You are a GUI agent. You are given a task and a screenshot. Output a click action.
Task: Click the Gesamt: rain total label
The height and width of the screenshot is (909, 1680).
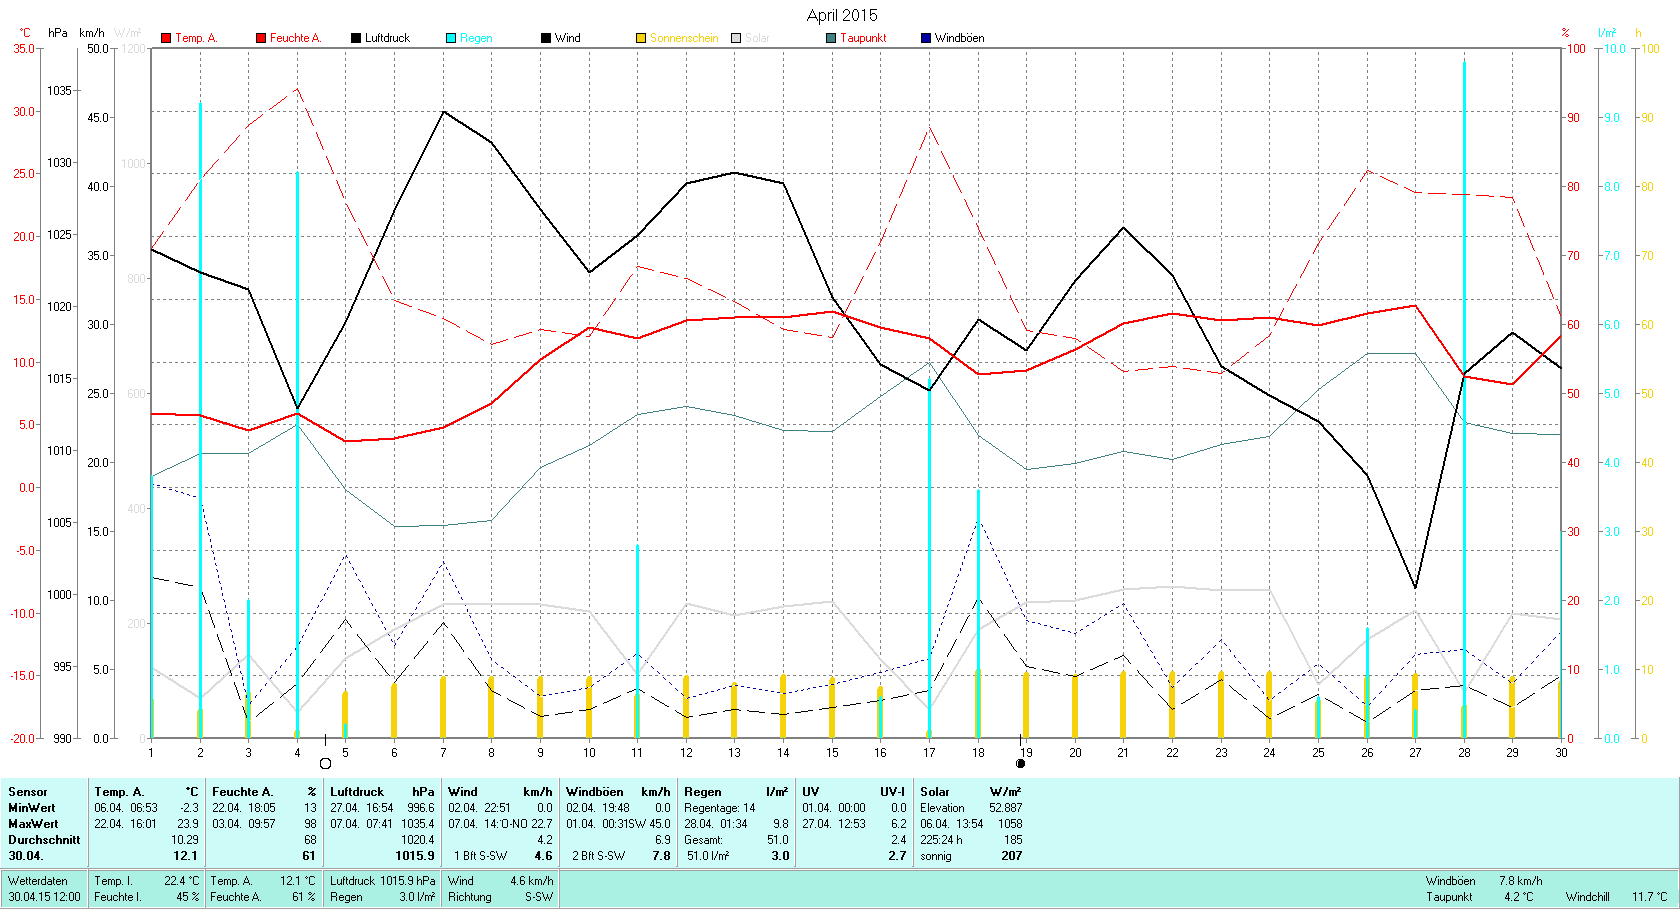tap(704, 840)
